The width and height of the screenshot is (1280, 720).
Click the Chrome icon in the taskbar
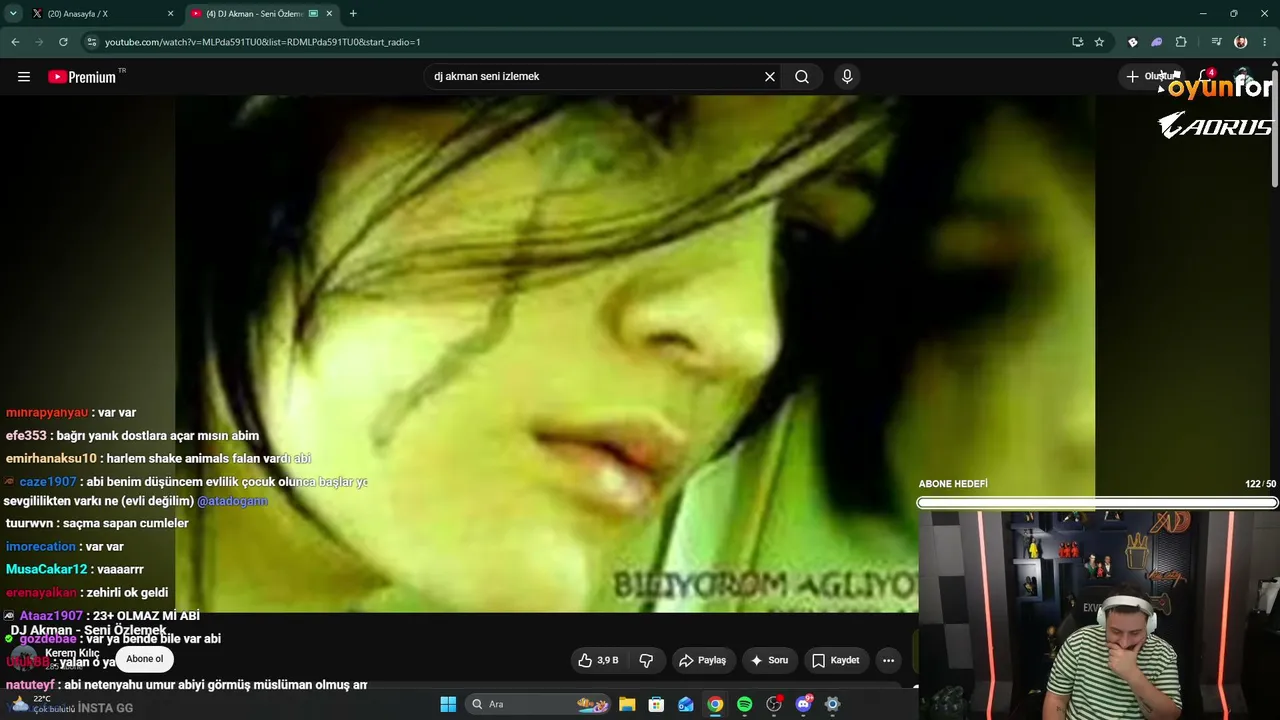pos(715,704)
